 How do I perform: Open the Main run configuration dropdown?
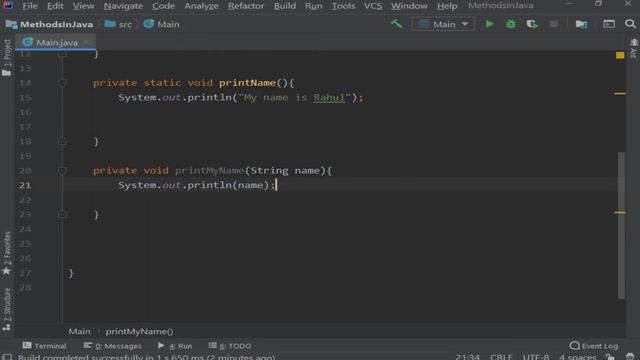tap(444, 24)
